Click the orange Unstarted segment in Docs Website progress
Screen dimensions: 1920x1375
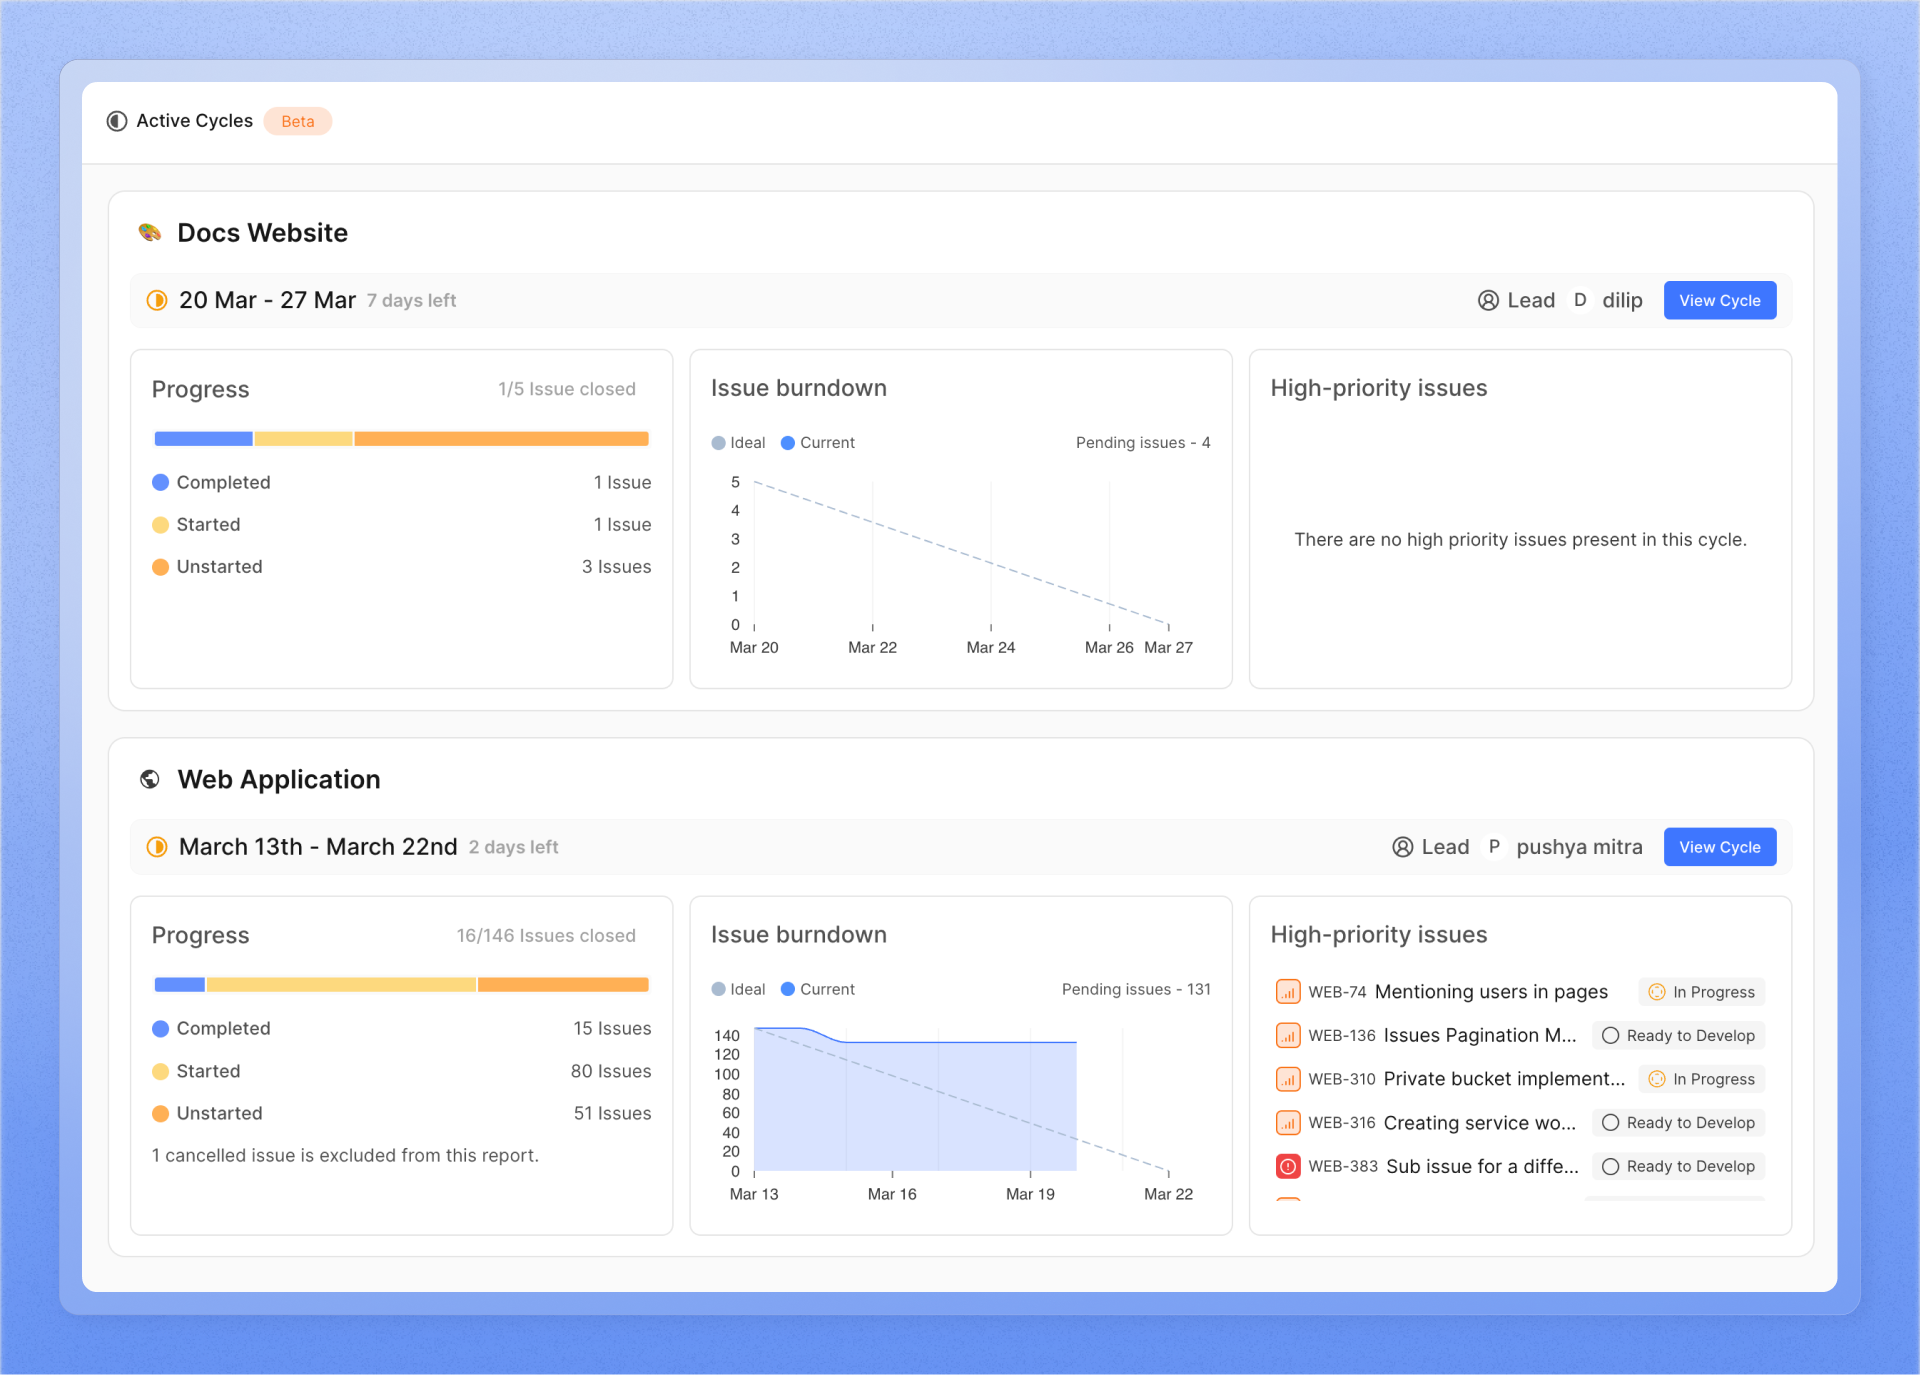click(501, 439)
